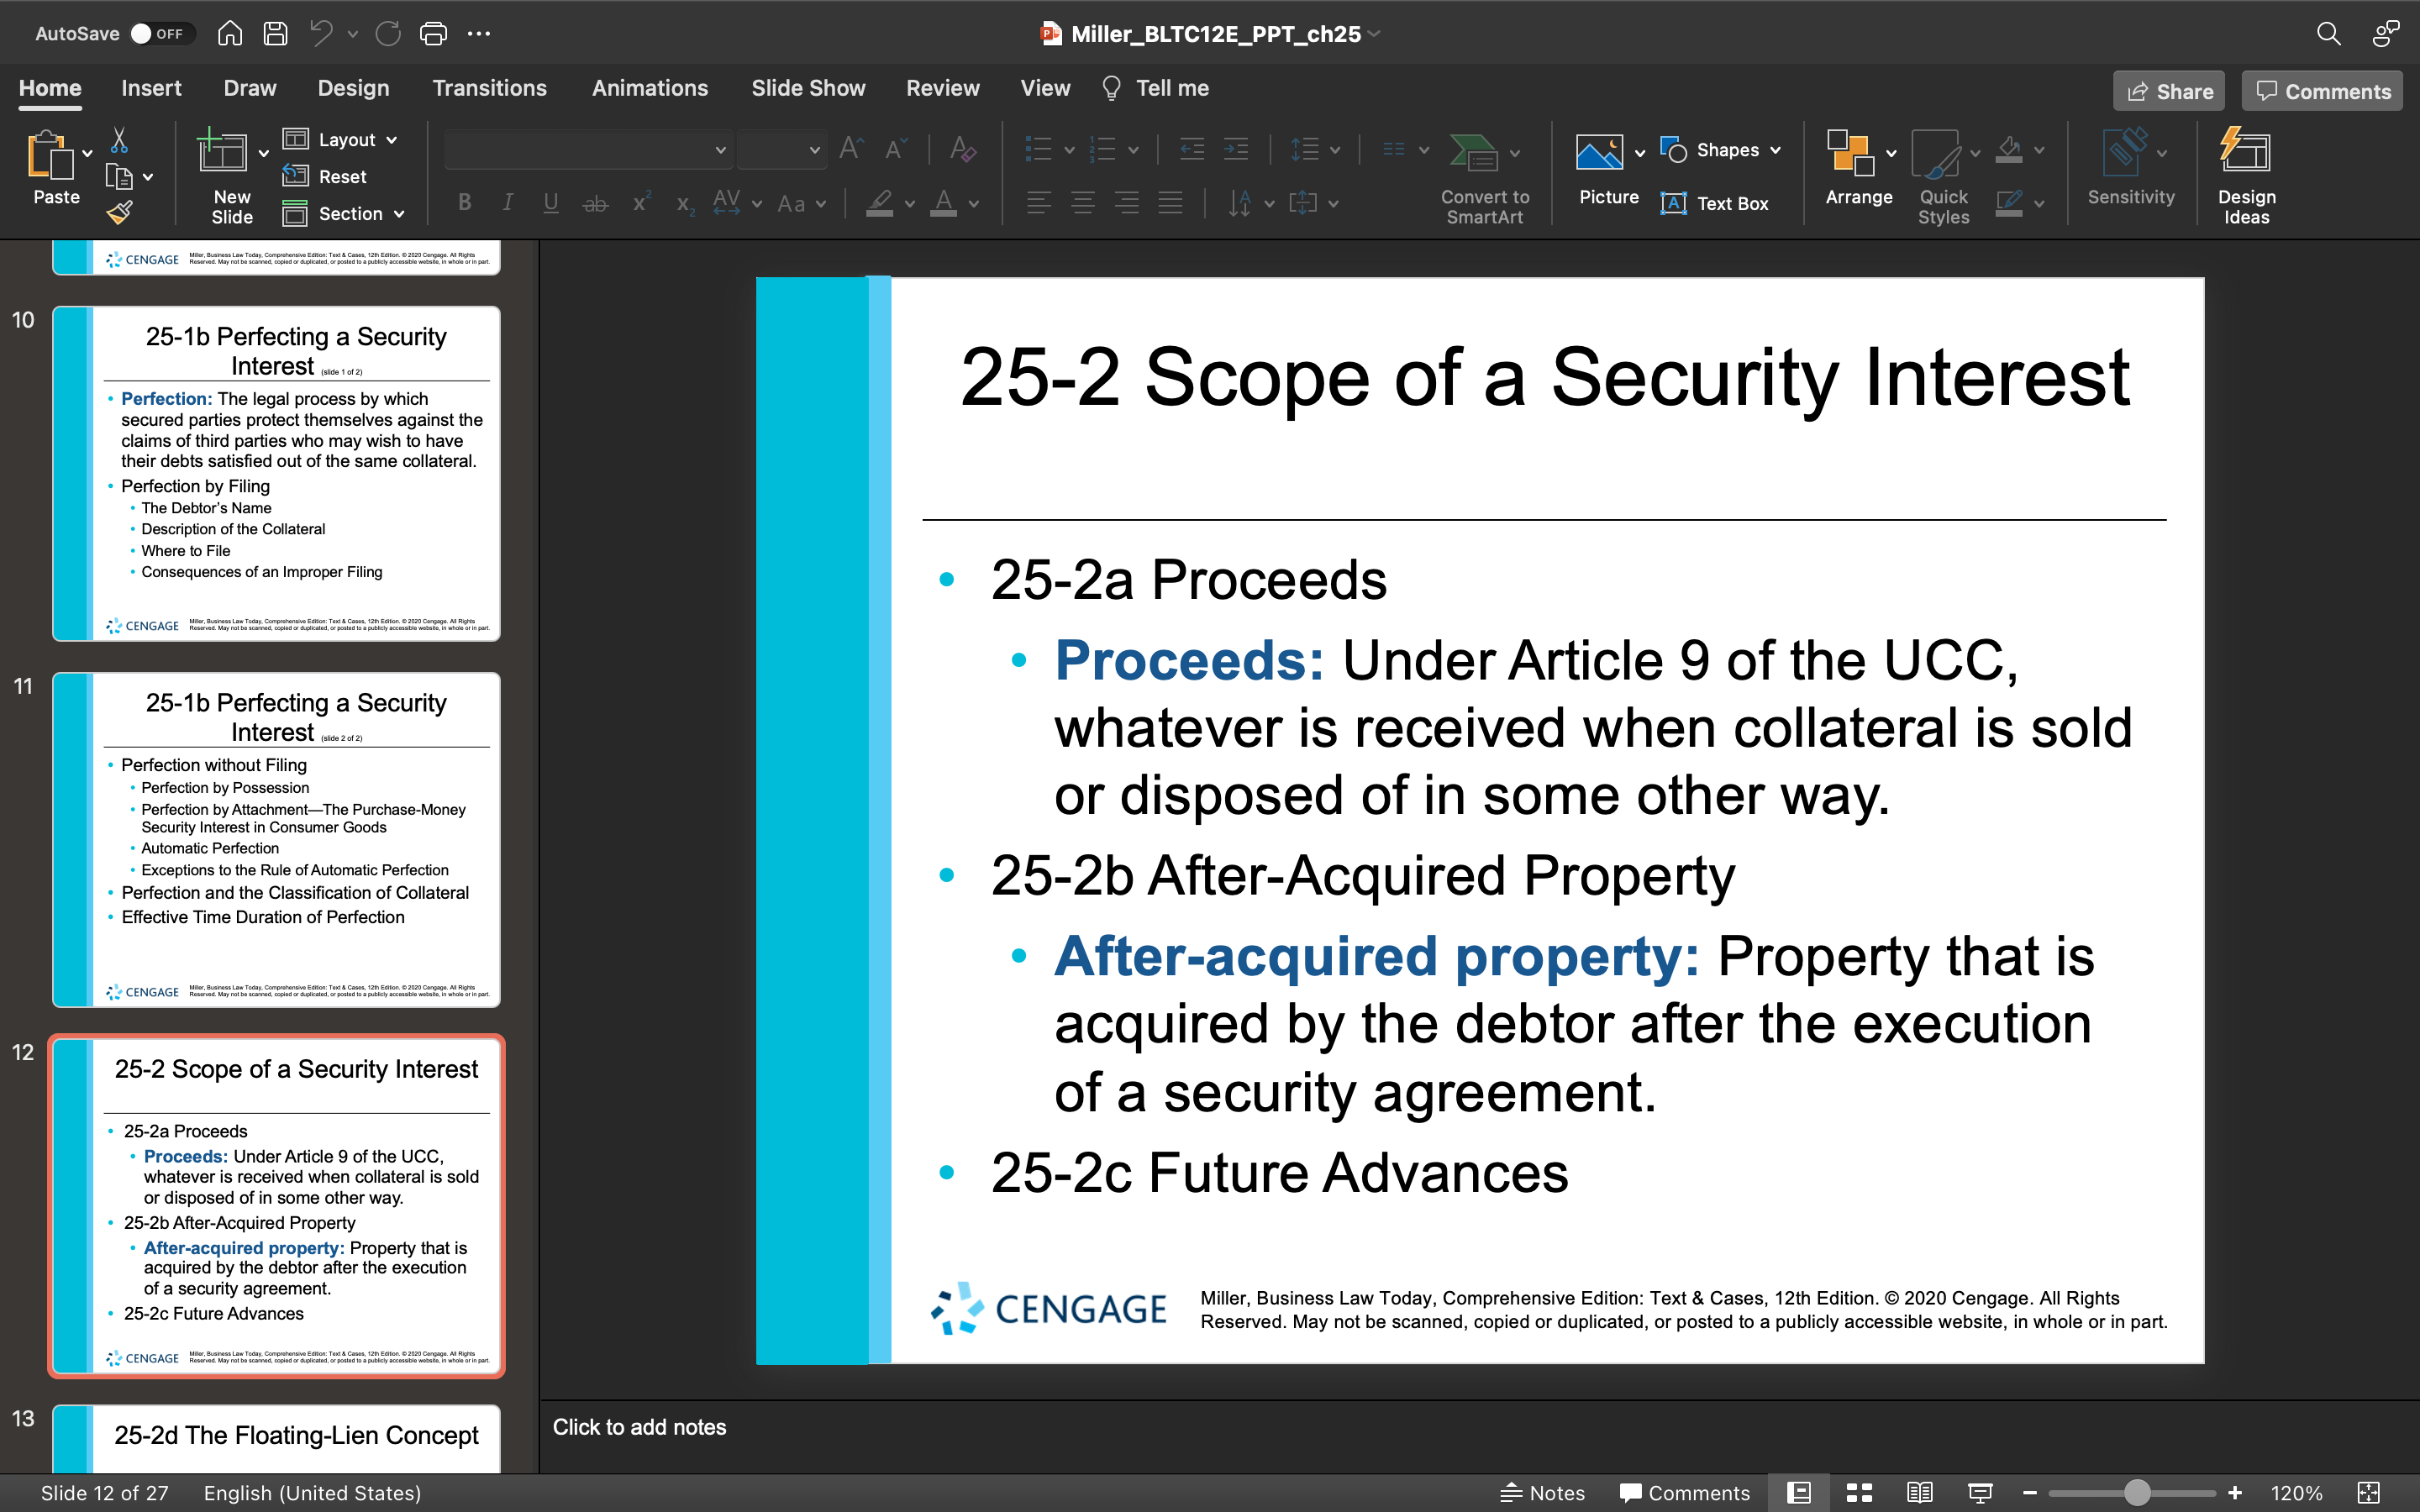Open the Section dropdown menu

coord(344,213)
